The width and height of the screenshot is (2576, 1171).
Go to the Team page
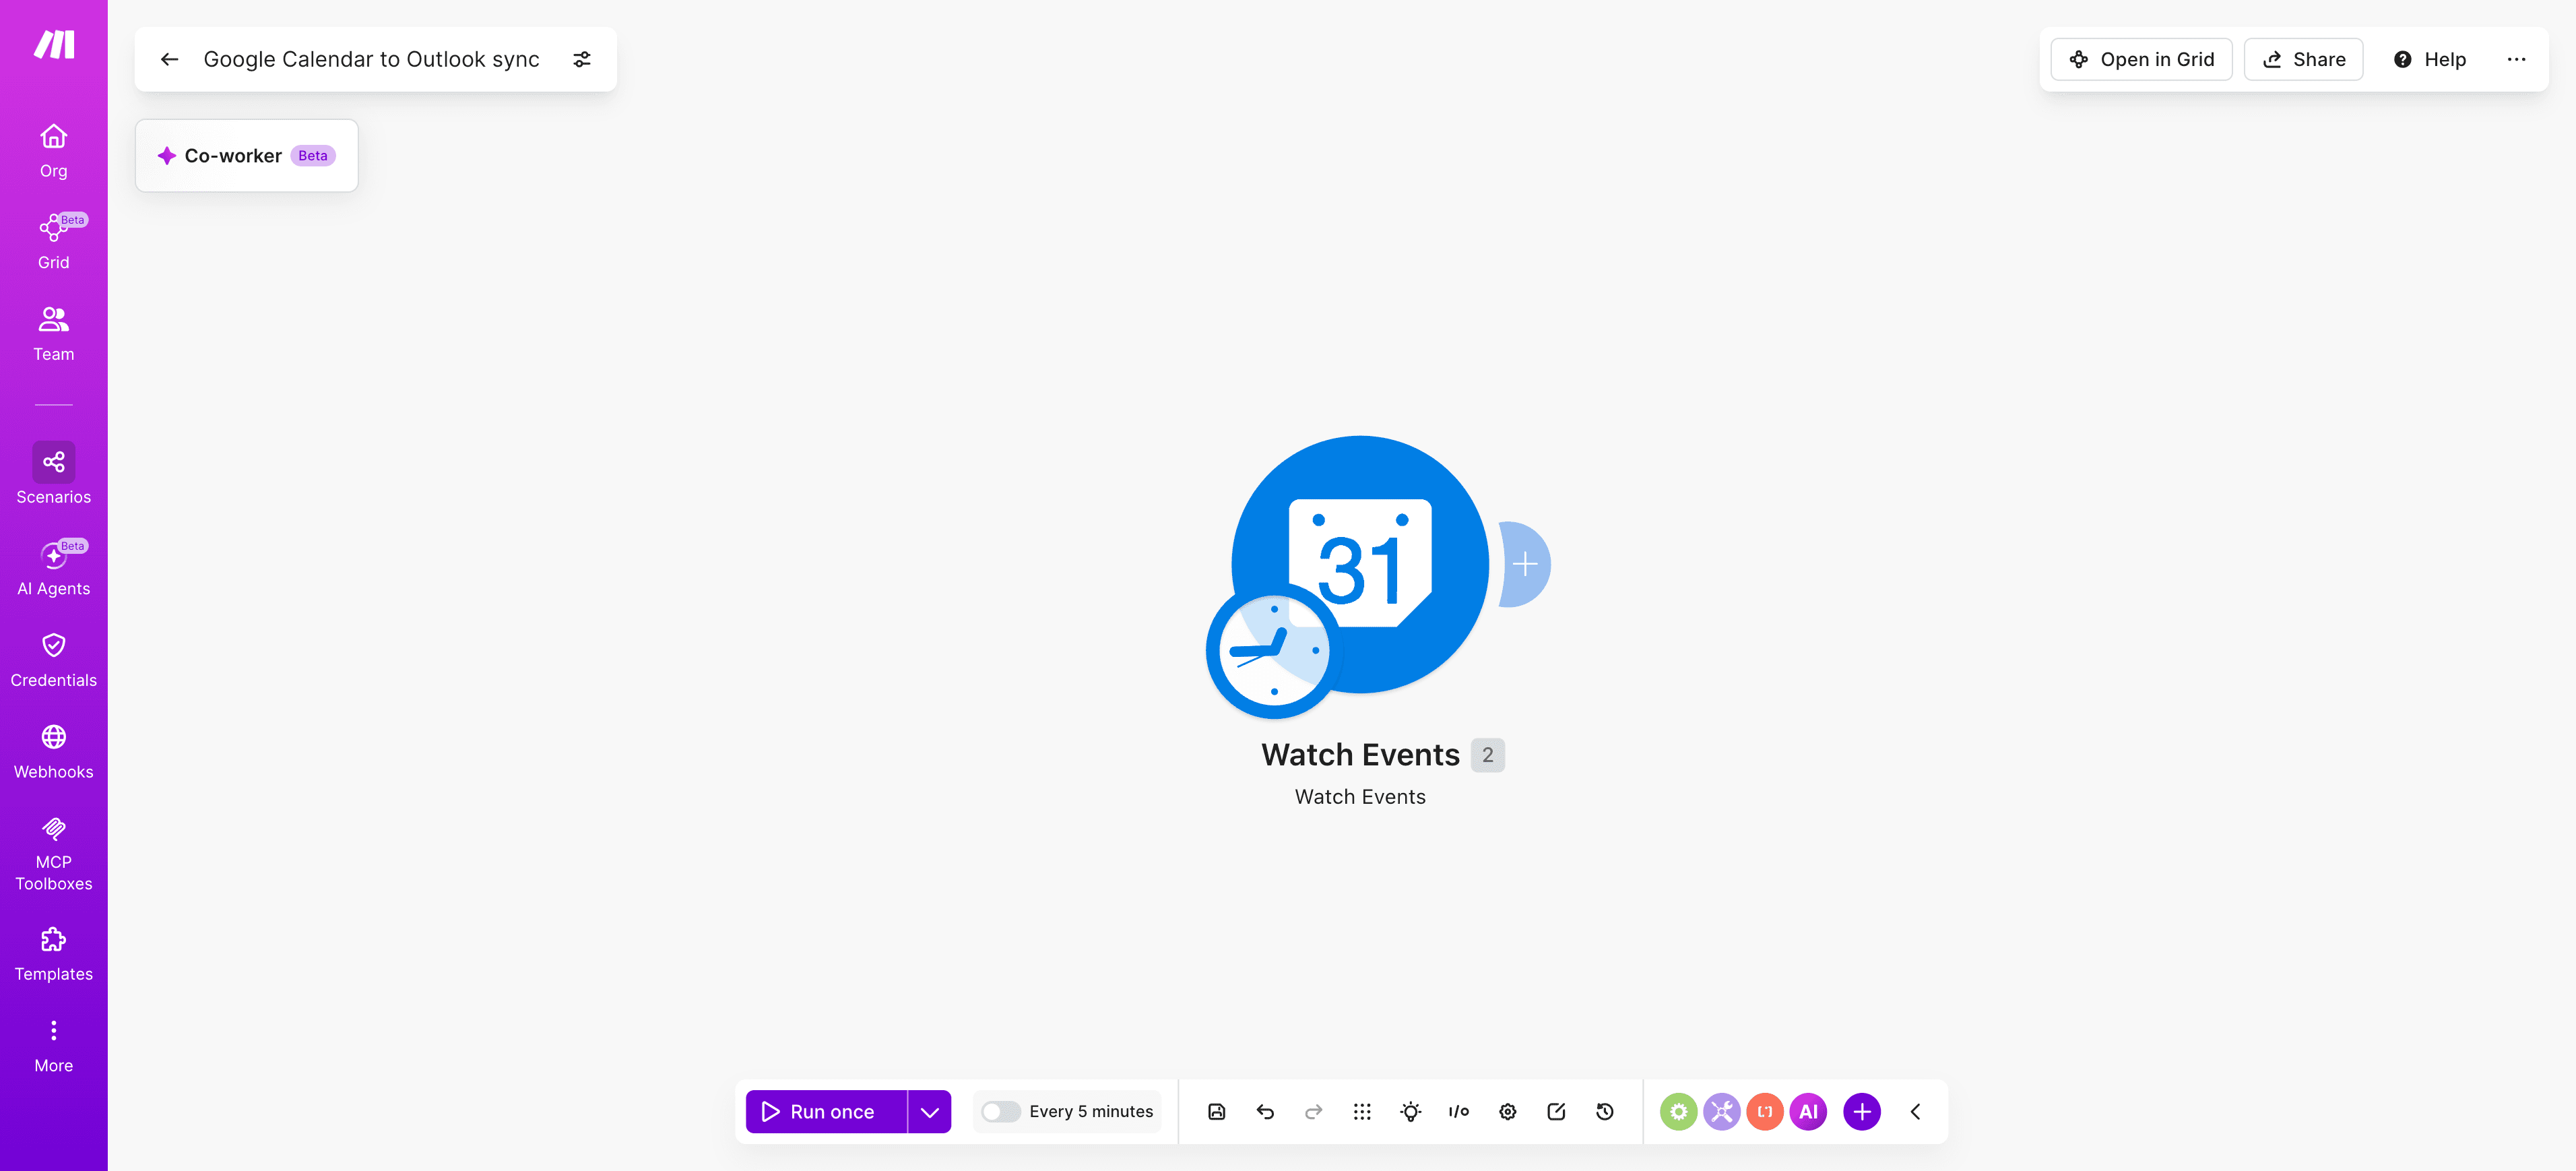(54, 334)
